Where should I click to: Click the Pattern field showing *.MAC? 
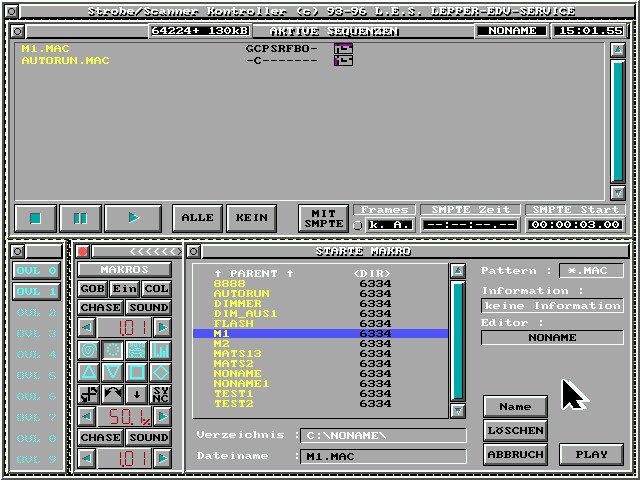[591, 271]
